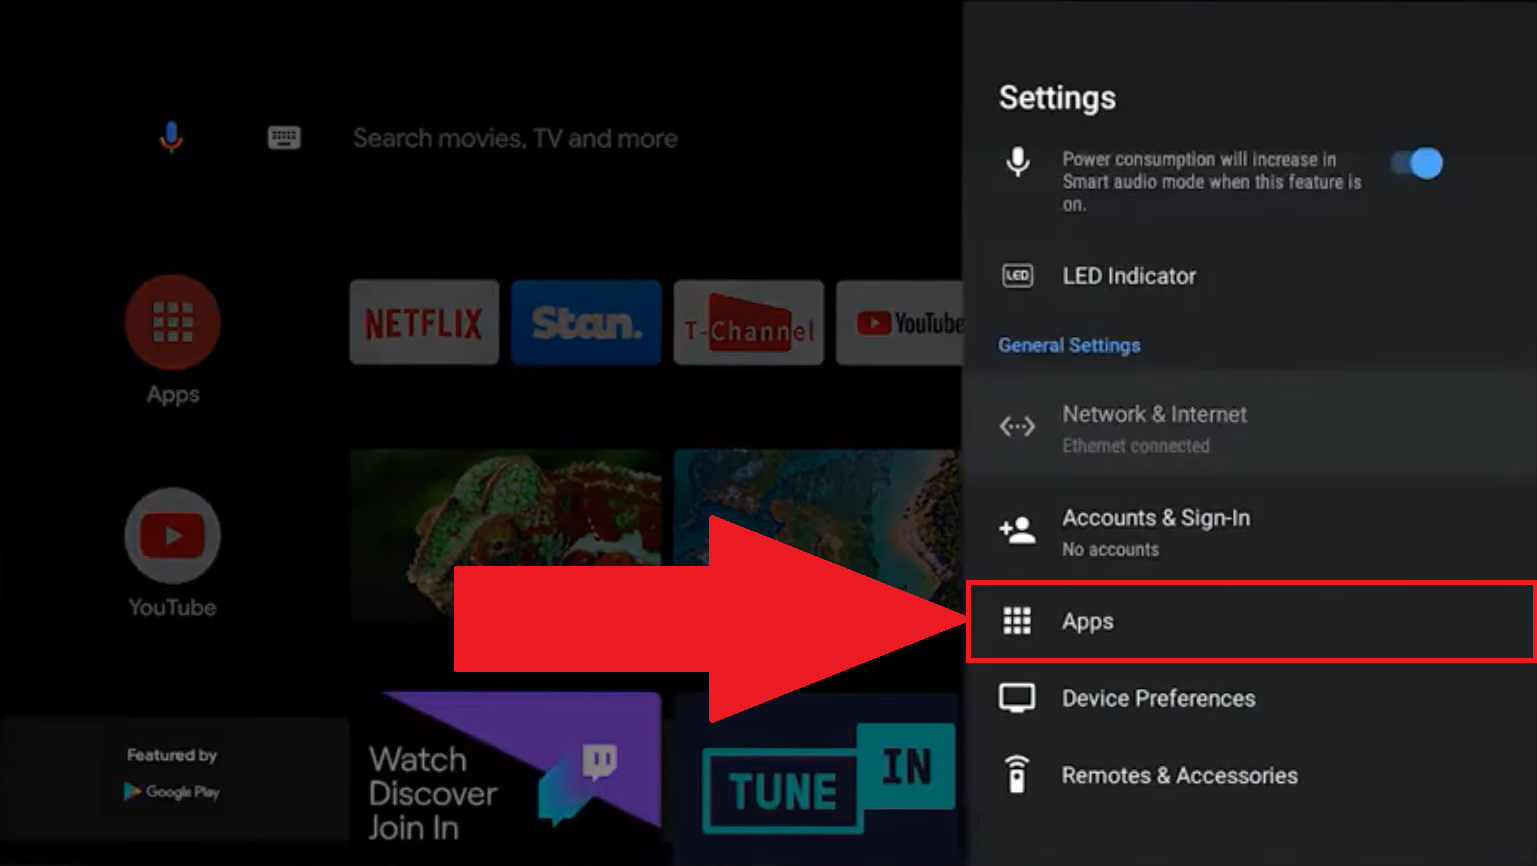Launch the YouTube circle icon in sidebar
Viewport: 1537px width, 866px height.
(x=172, y=536)
